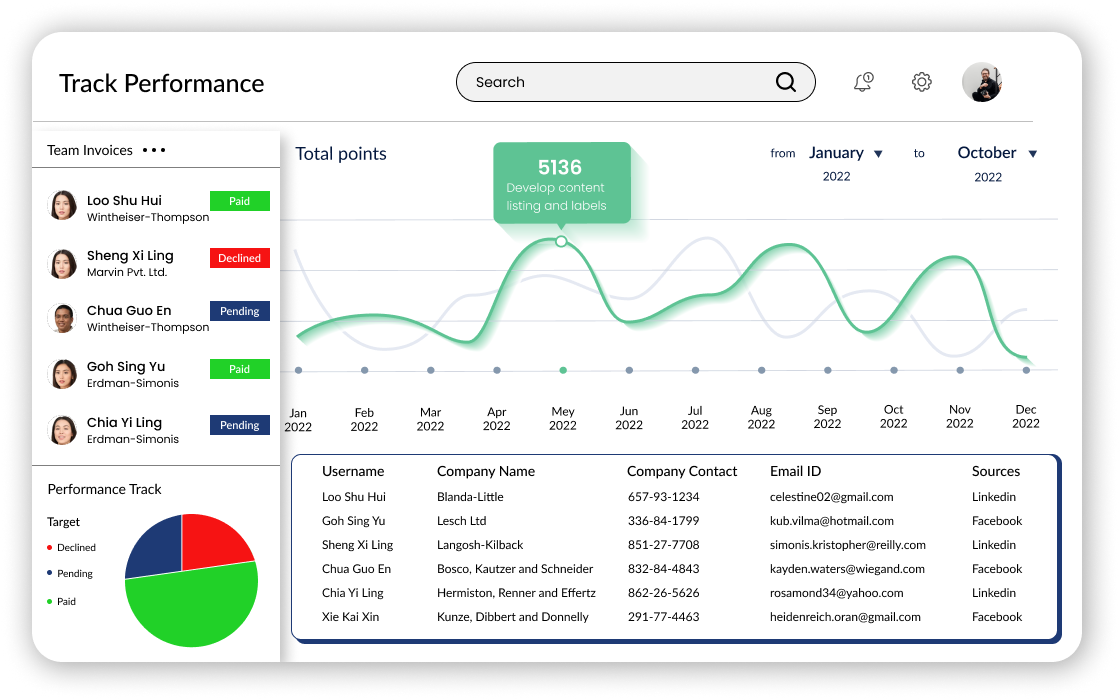Click green Paid slice of pie chart
1120x700 pixels.
193,607
